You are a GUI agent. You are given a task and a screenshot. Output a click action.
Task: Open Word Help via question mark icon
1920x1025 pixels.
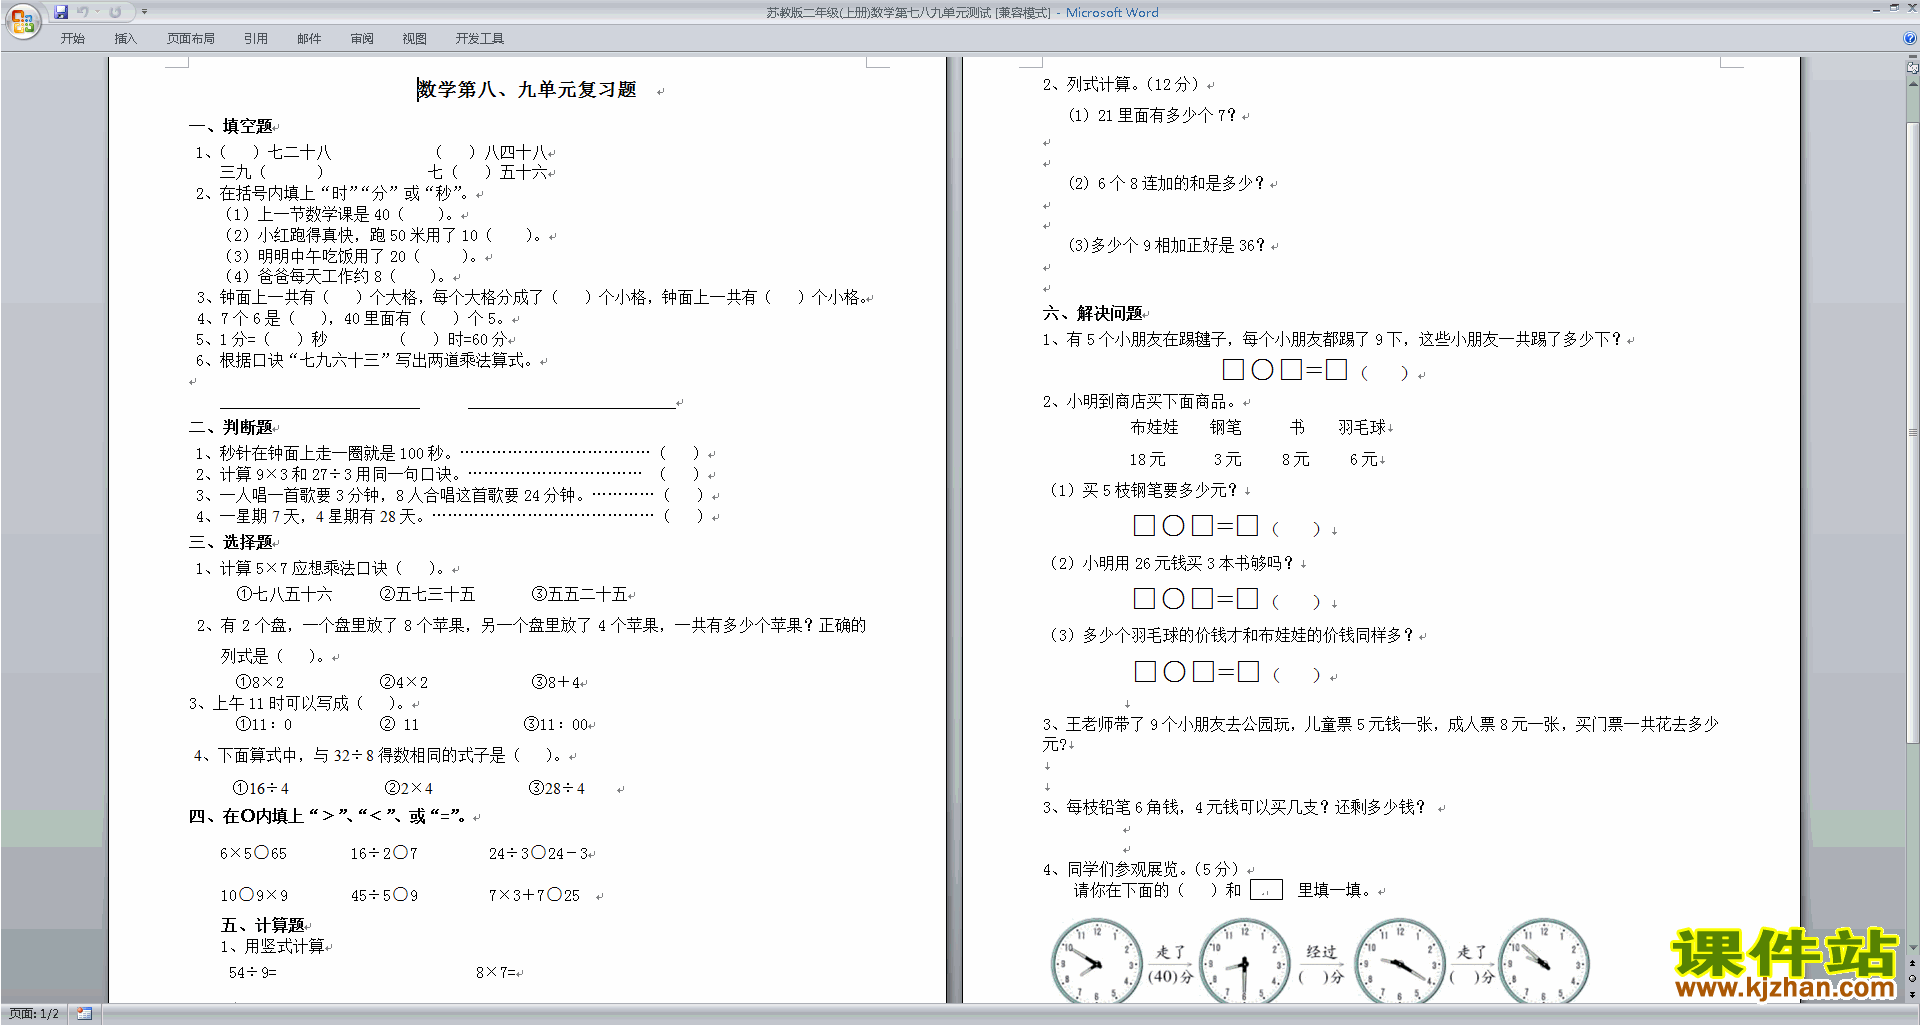coord(1910,38)
